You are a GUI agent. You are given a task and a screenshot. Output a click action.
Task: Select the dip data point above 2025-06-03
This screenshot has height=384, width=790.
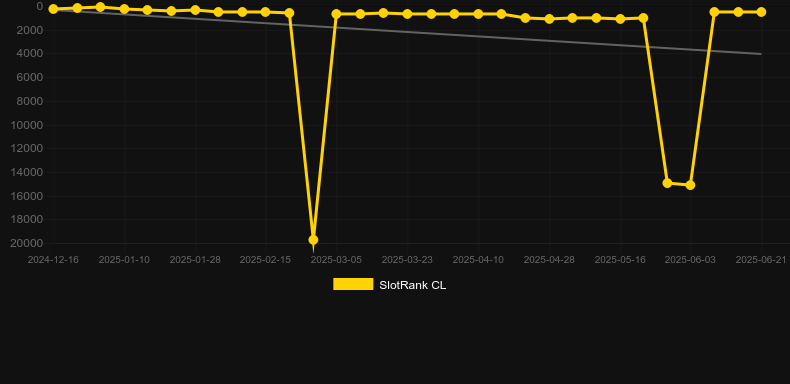click(690, 185)
